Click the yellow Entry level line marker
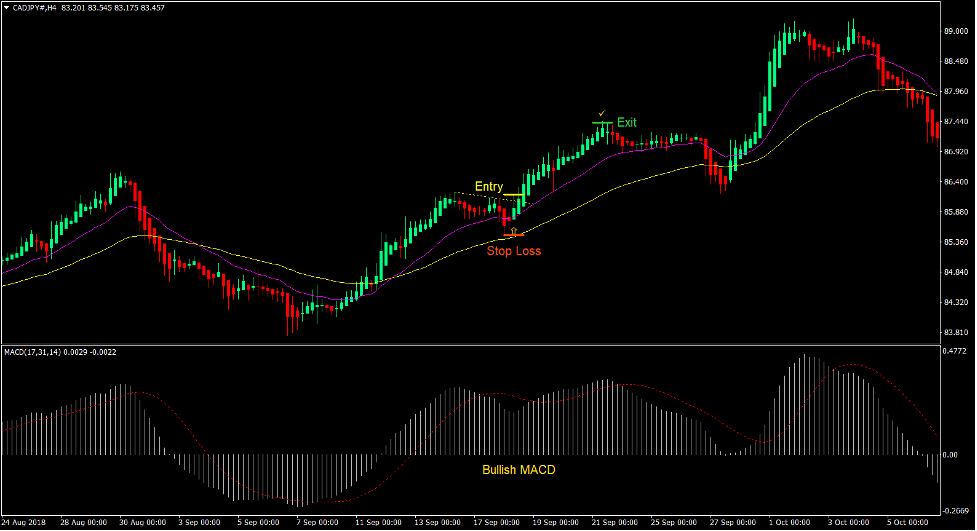This screenshot has height=531, width=977. point(513,195)
